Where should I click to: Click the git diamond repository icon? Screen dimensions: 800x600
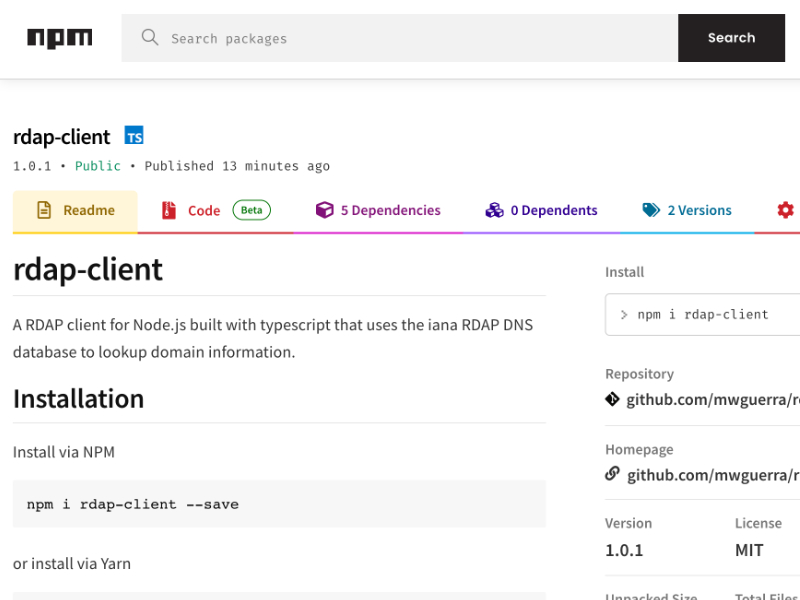click(612, 399)
